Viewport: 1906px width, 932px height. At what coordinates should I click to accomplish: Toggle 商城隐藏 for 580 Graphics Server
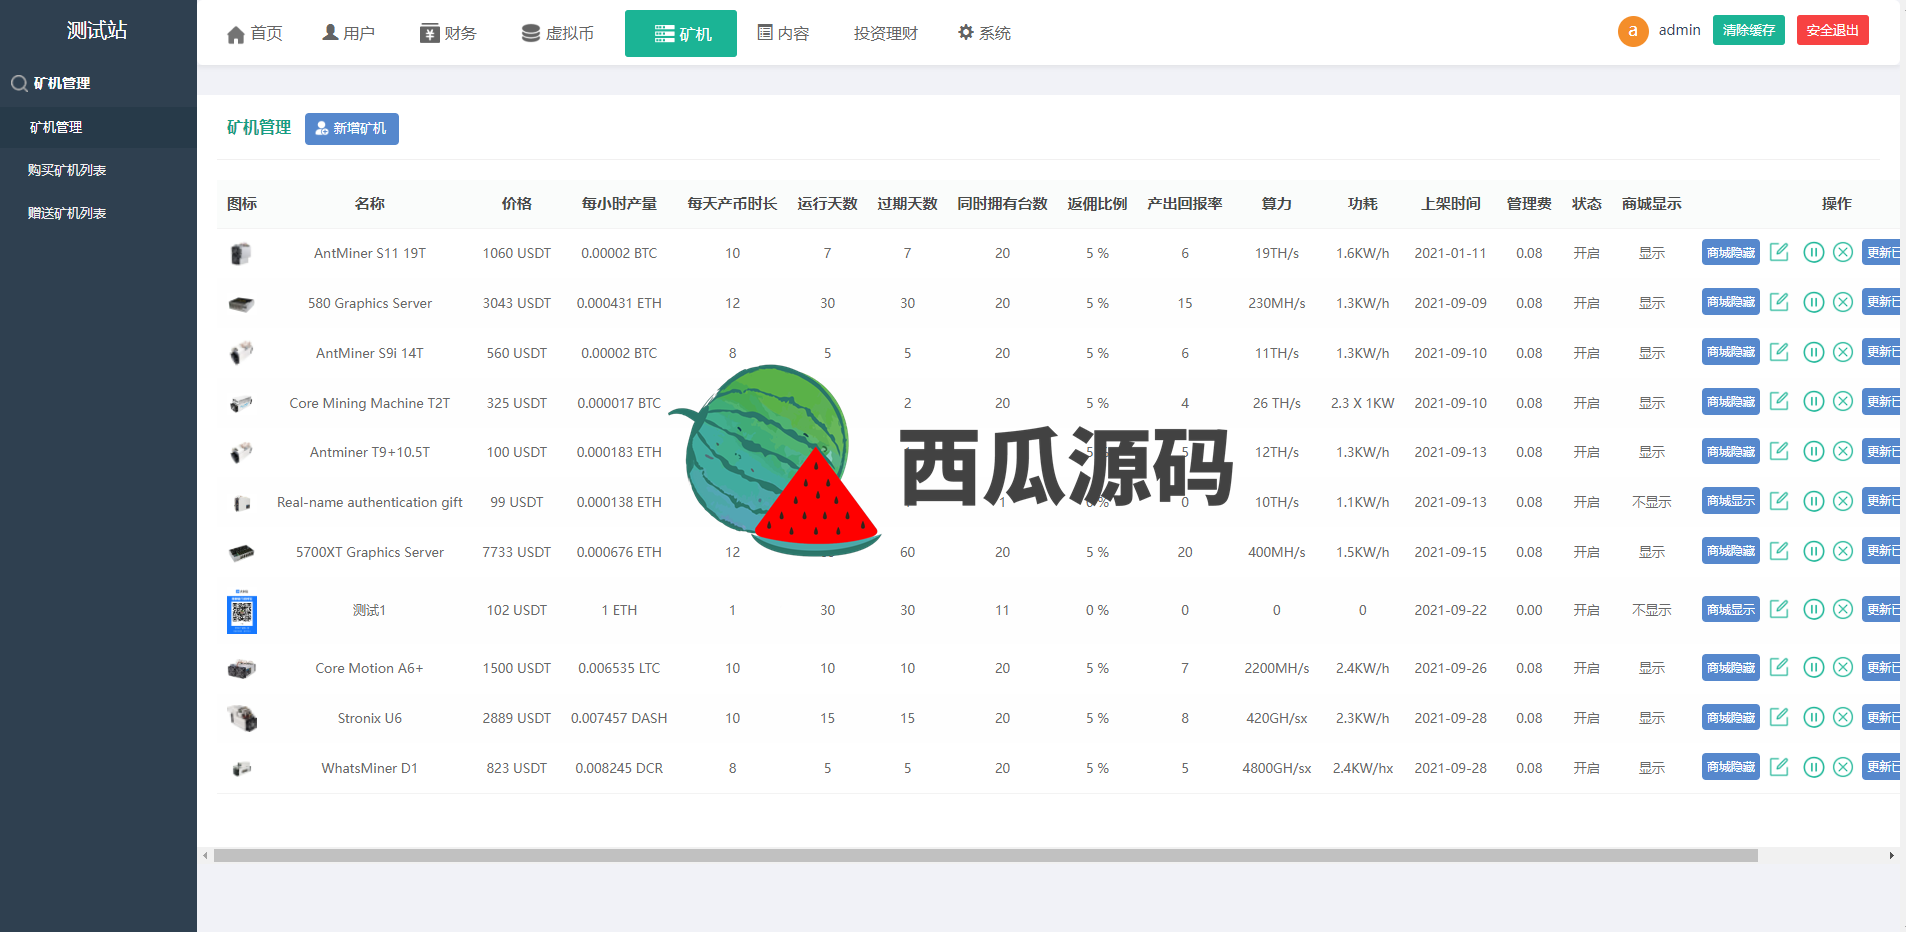point(1731,302)
